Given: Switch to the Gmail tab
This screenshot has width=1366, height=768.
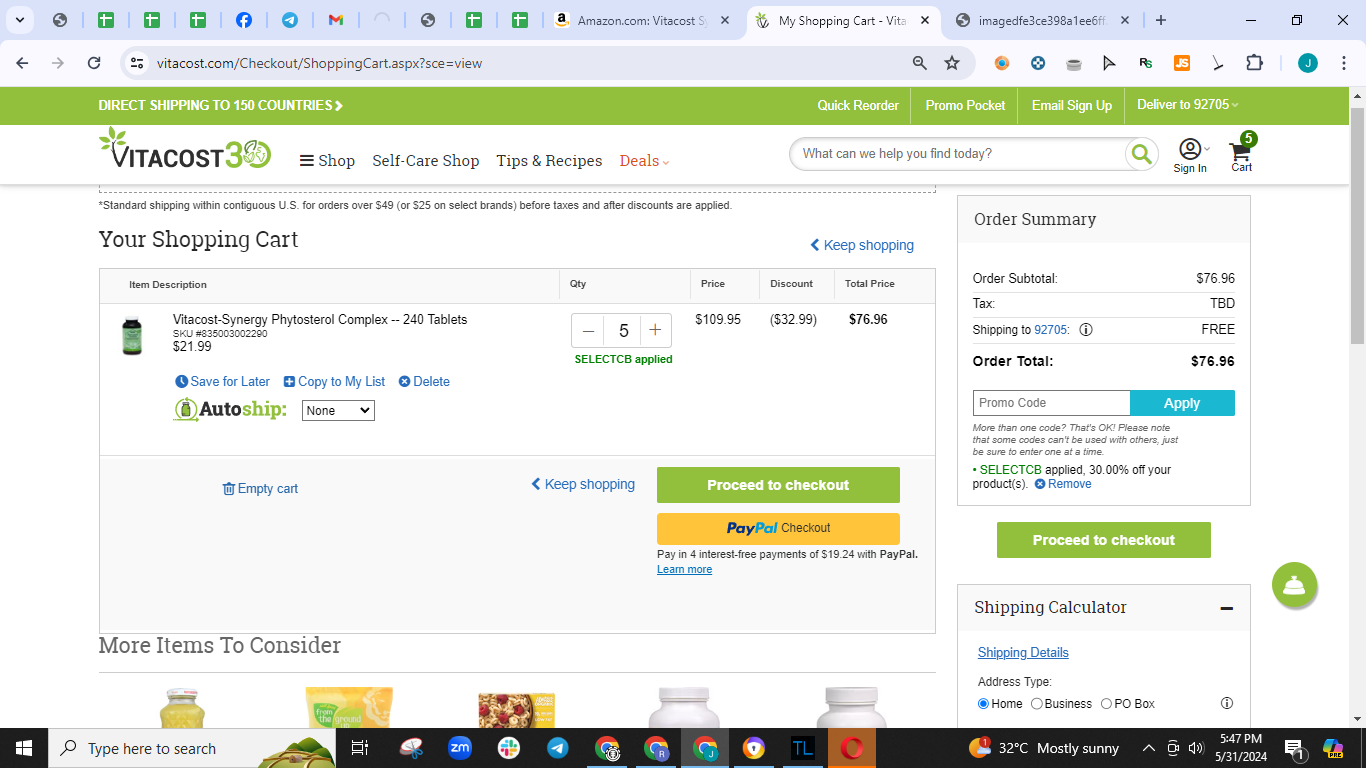Looking at the screenshot, I should click(336, 20).
